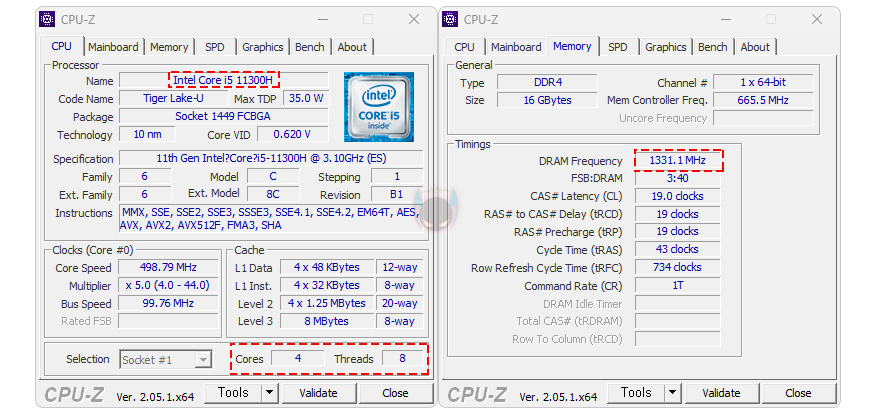The image size is (880, 413).
Task: Click the processor name Intel Core i5 11300H
Action: pyautogui.click(x=223, y=80)
